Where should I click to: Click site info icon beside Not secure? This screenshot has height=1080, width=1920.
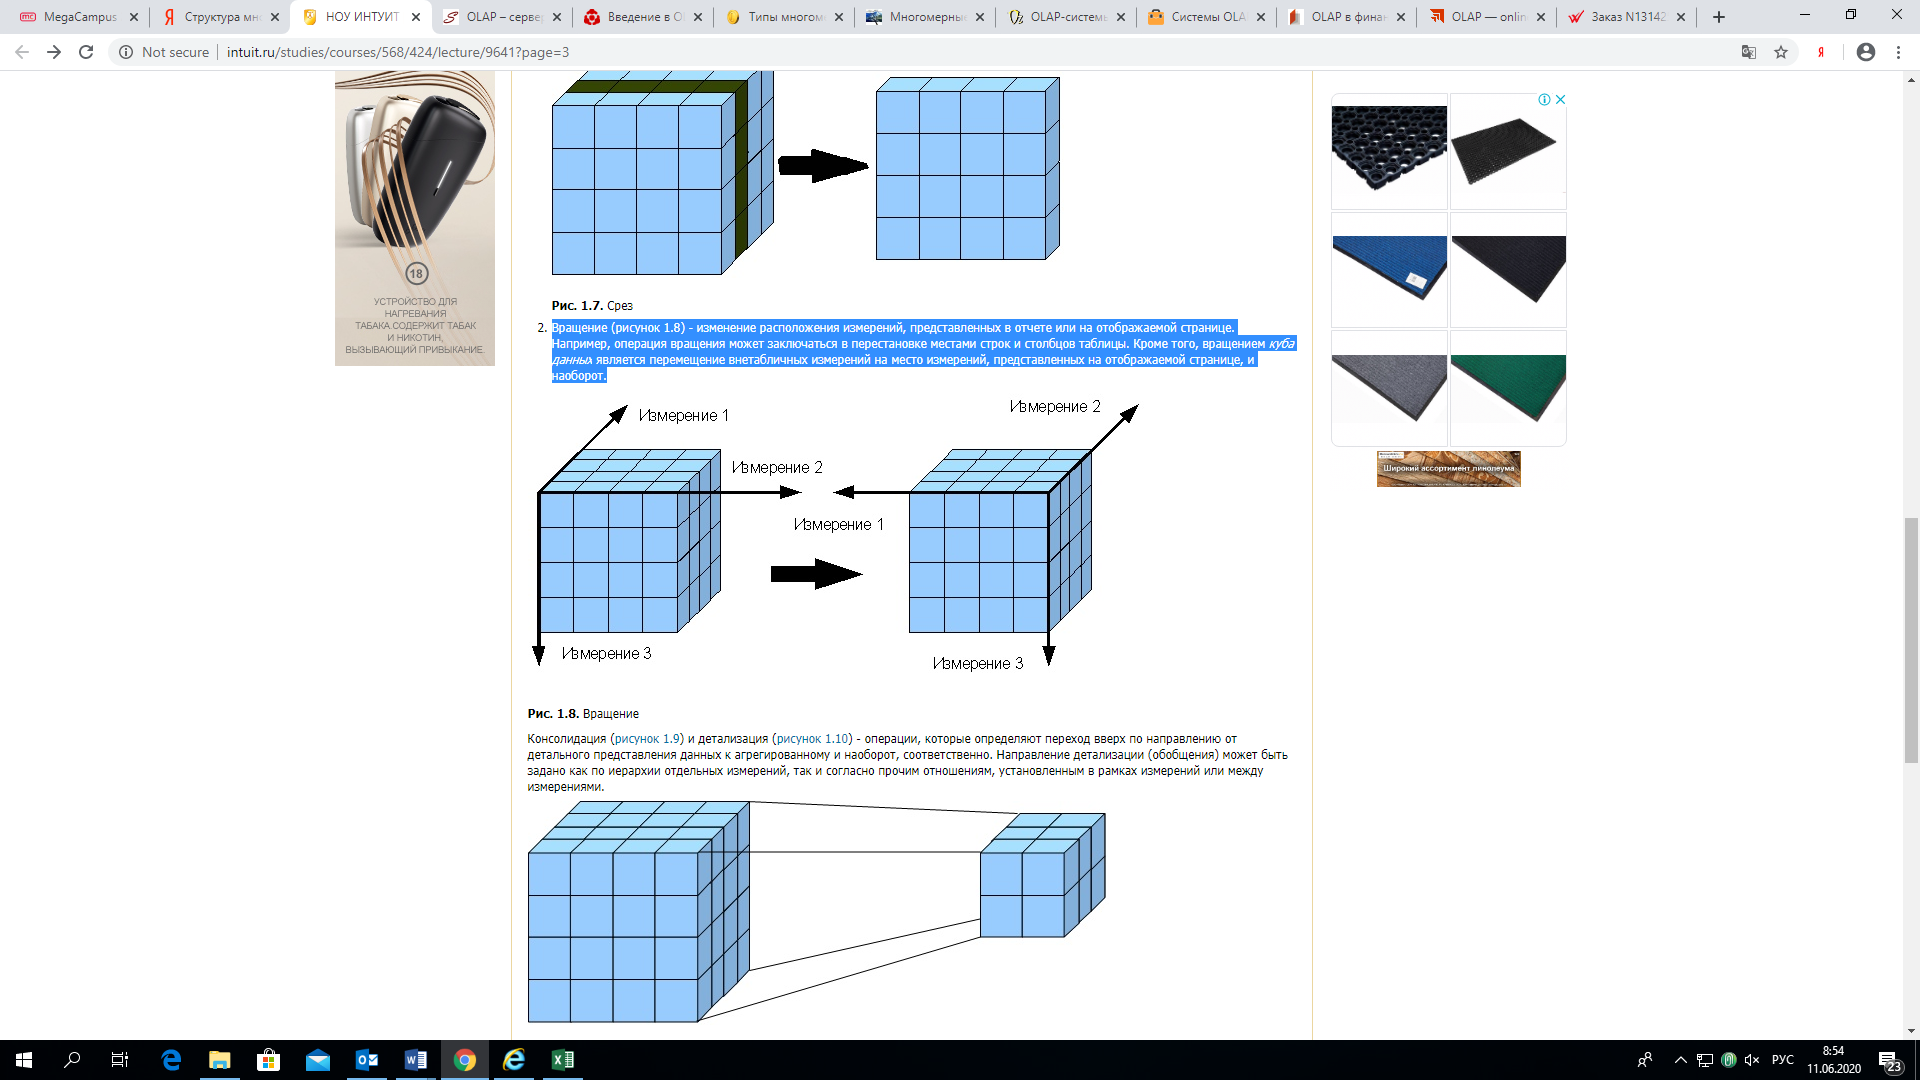[x=126, y=52]
